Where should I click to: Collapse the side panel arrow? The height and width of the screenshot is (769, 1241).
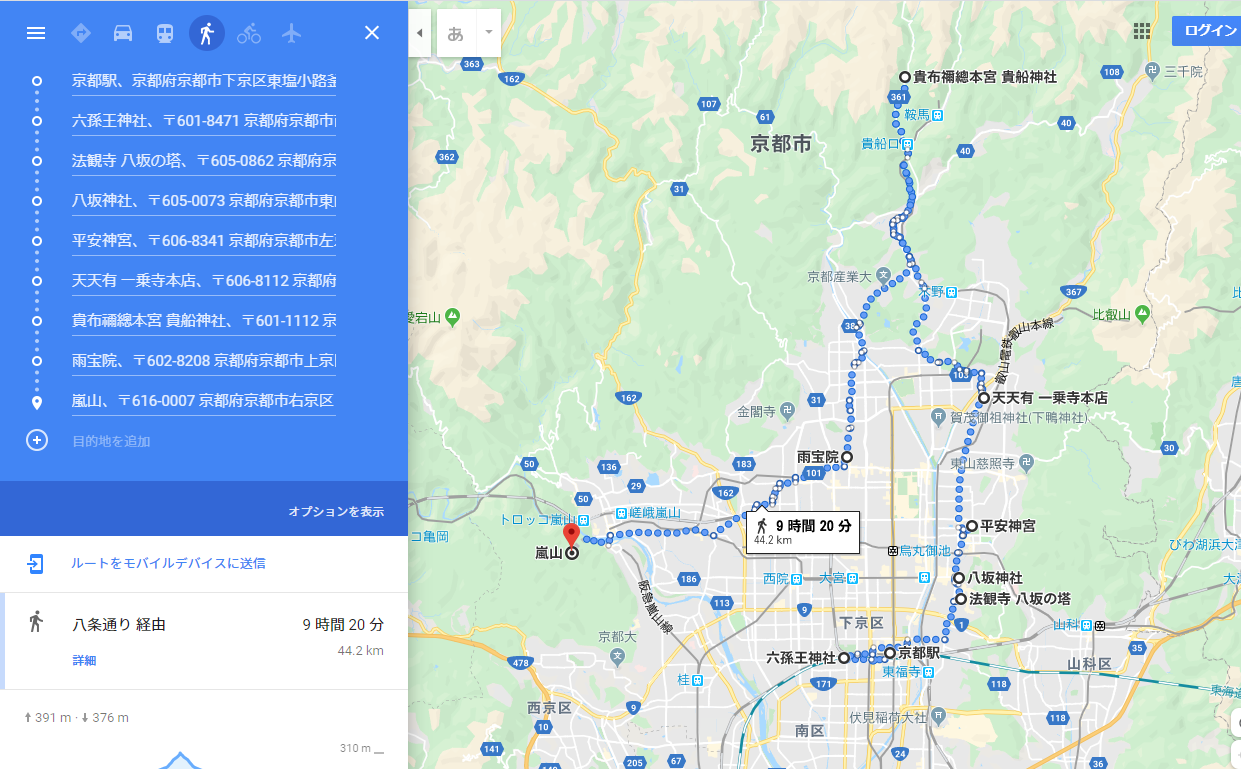click(x=420, y=33)
